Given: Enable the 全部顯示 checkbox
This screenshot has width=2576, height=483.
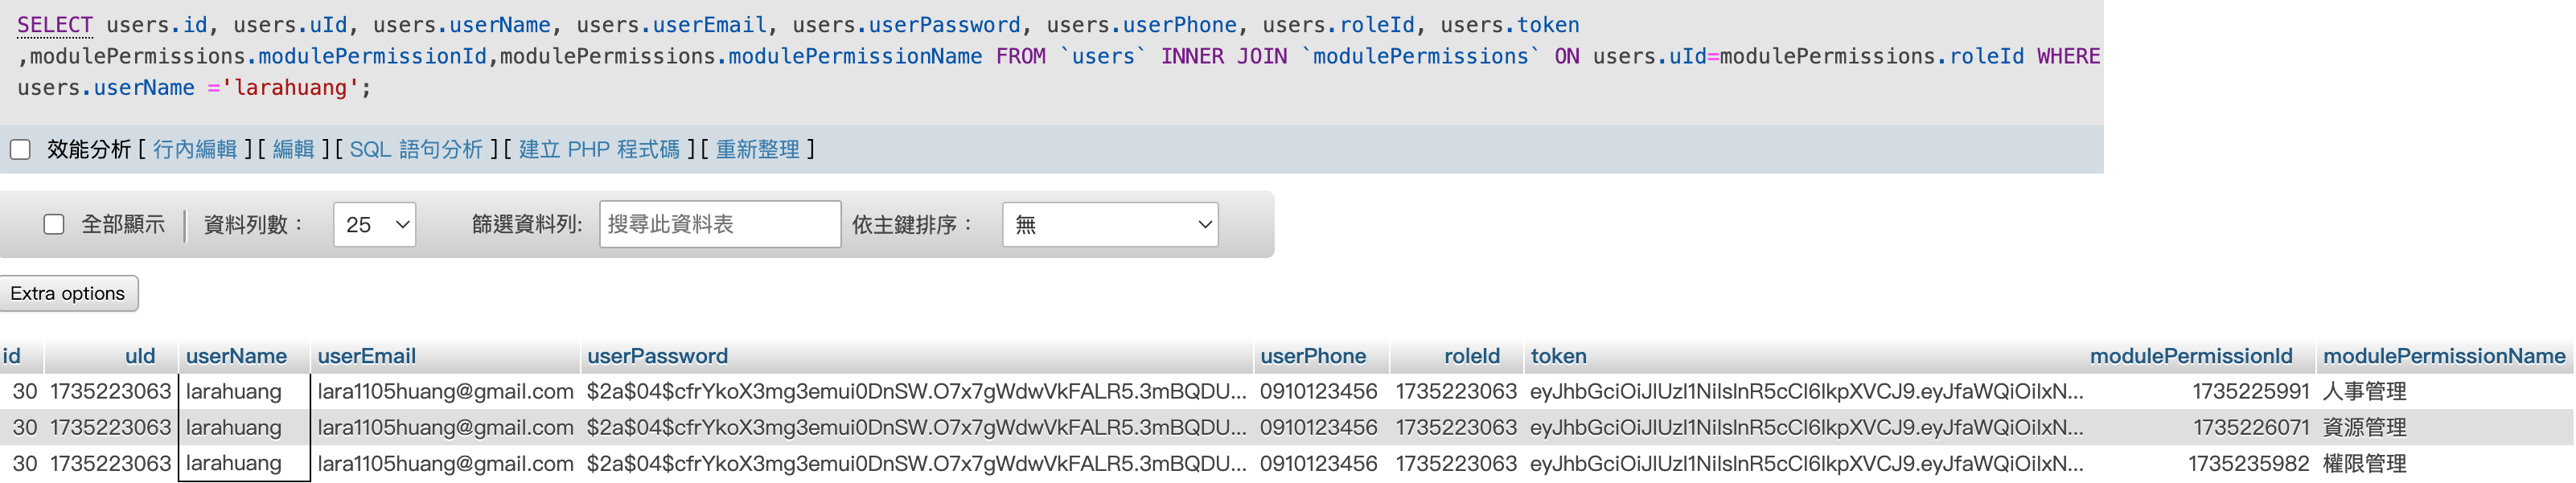Looking at the screenshot, I should pos(54,224).
